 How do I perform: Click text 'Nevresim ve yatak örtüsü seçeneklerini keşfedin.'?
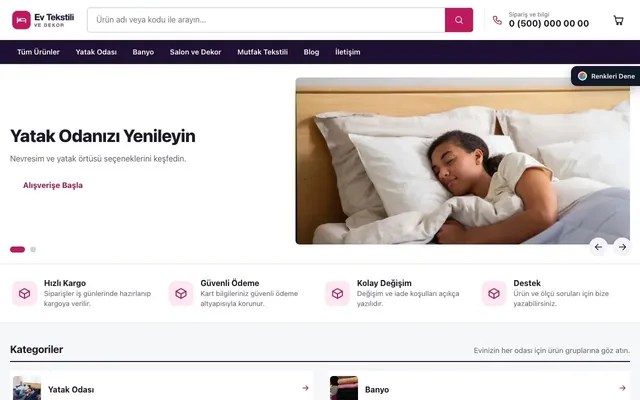pyautogui.click(x=98, y=158)
